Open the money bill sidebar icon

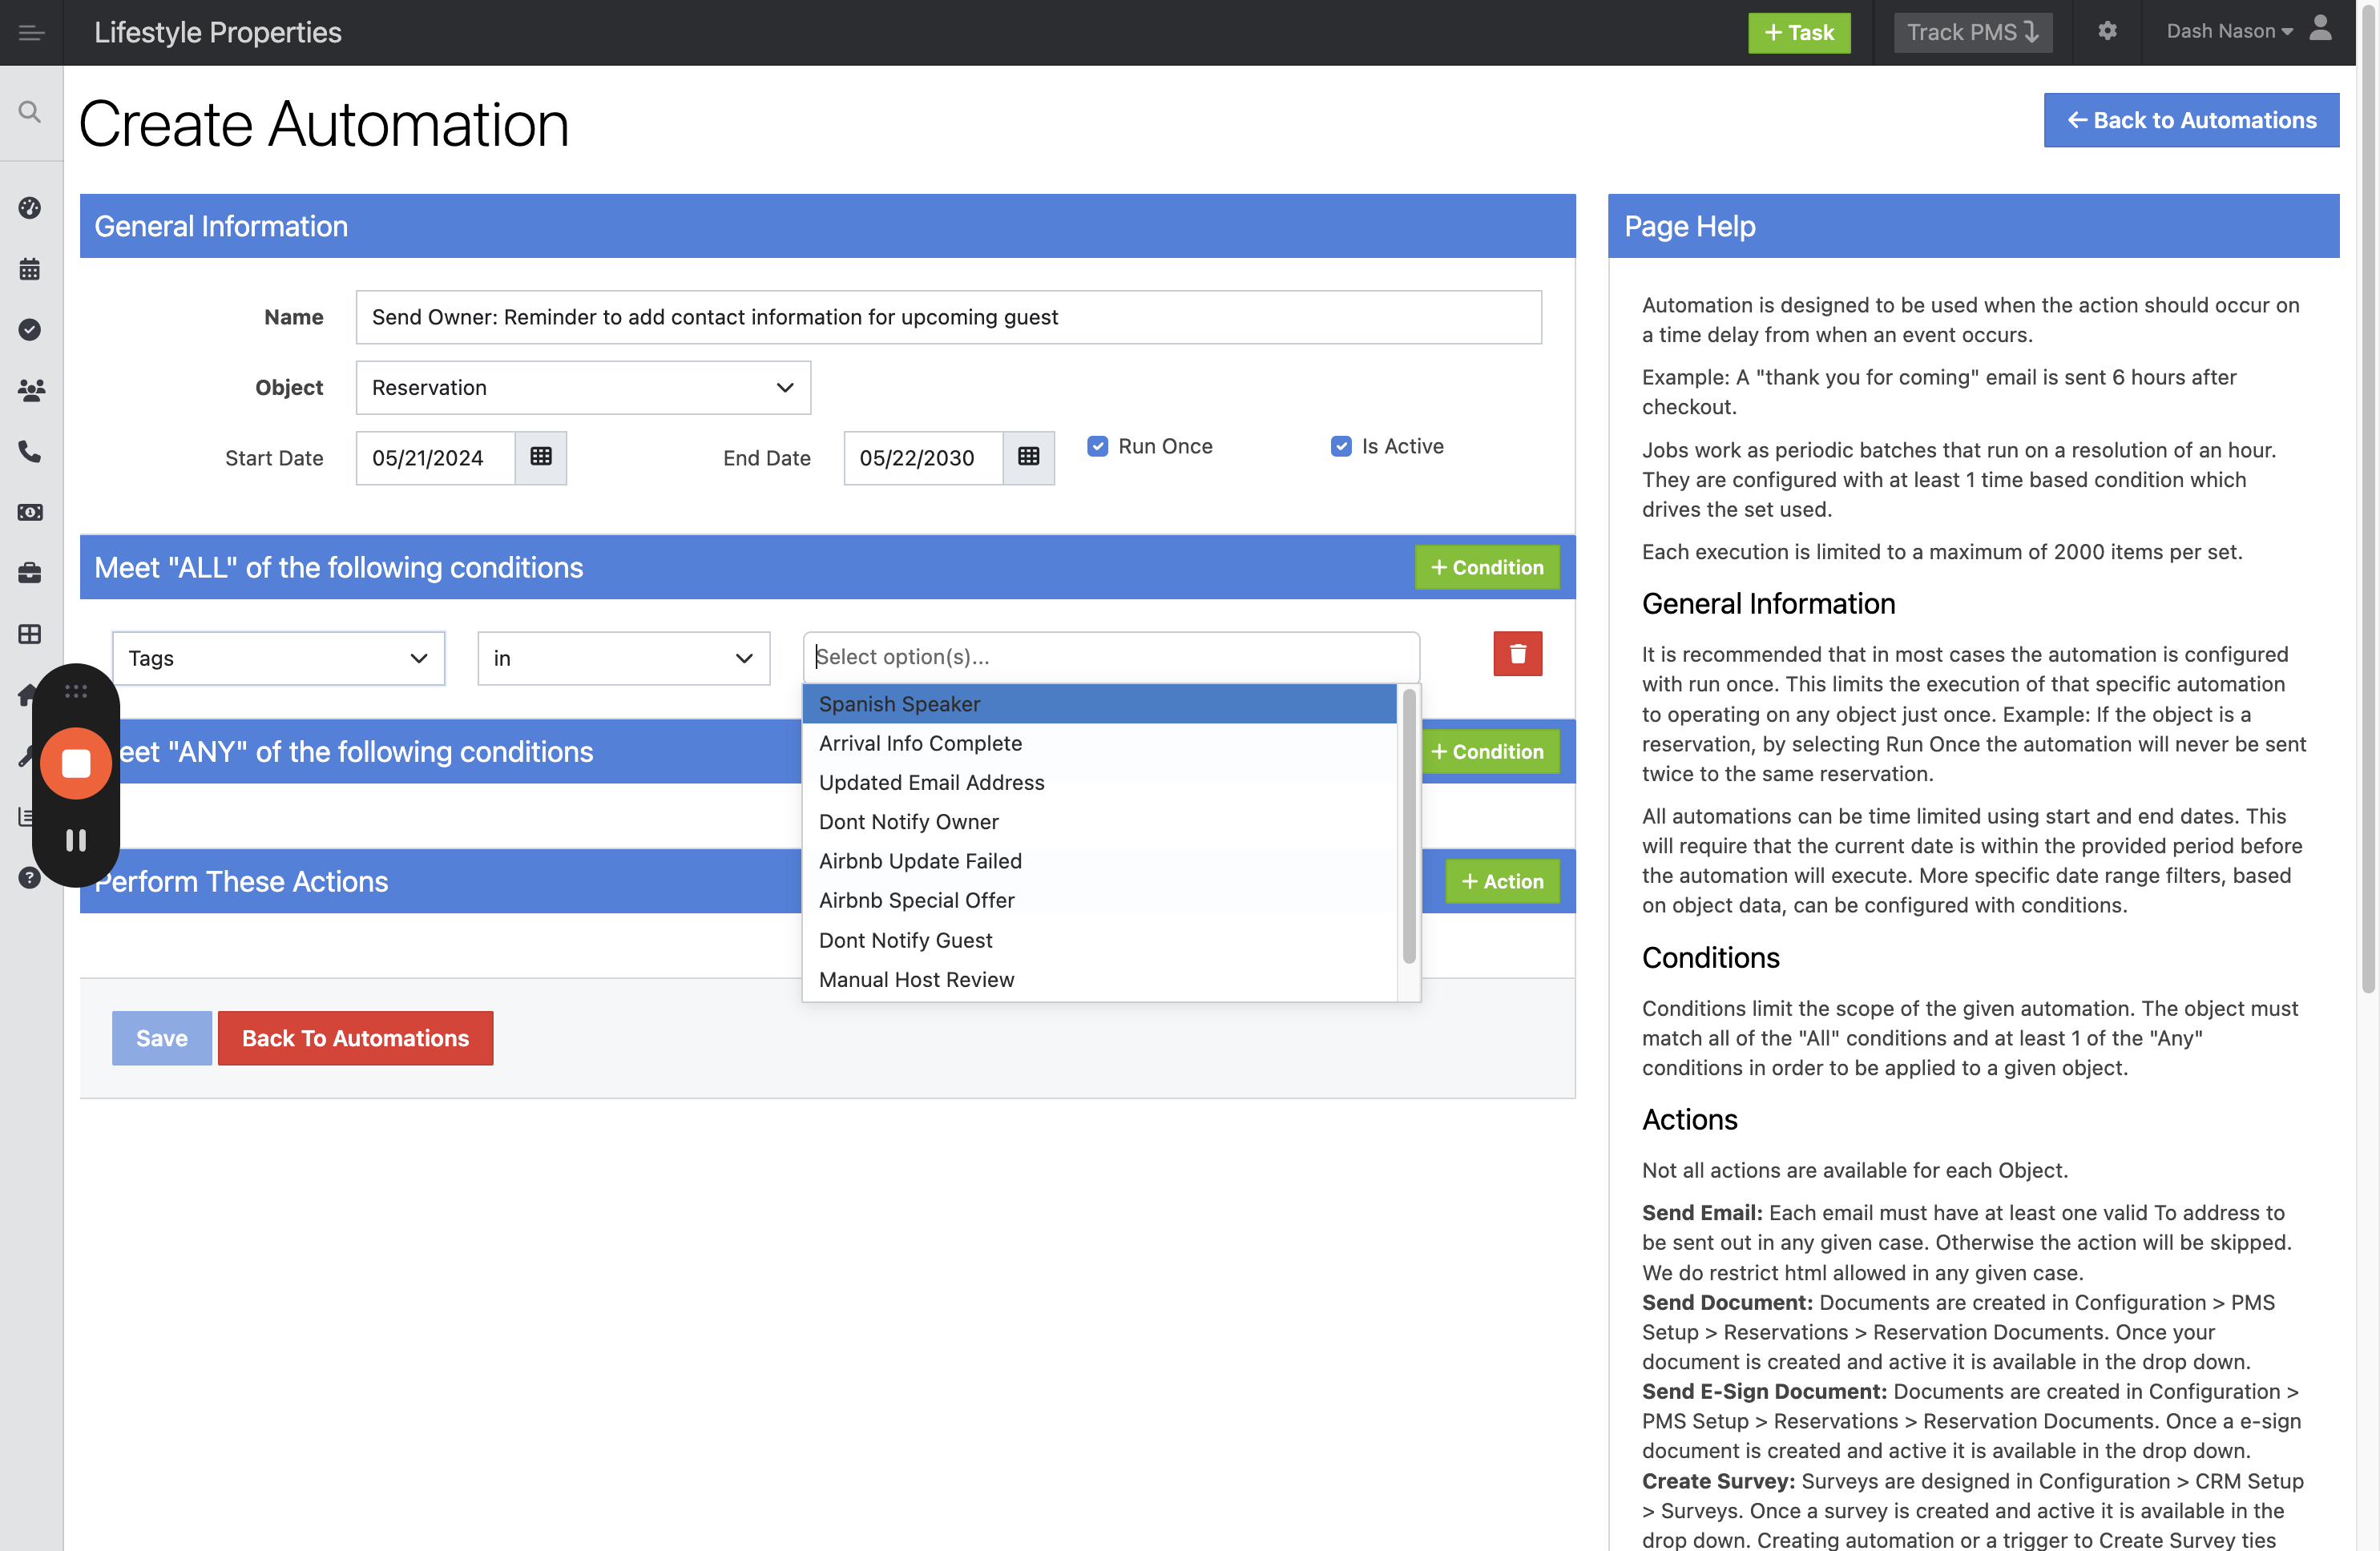(x=30, y=512)
